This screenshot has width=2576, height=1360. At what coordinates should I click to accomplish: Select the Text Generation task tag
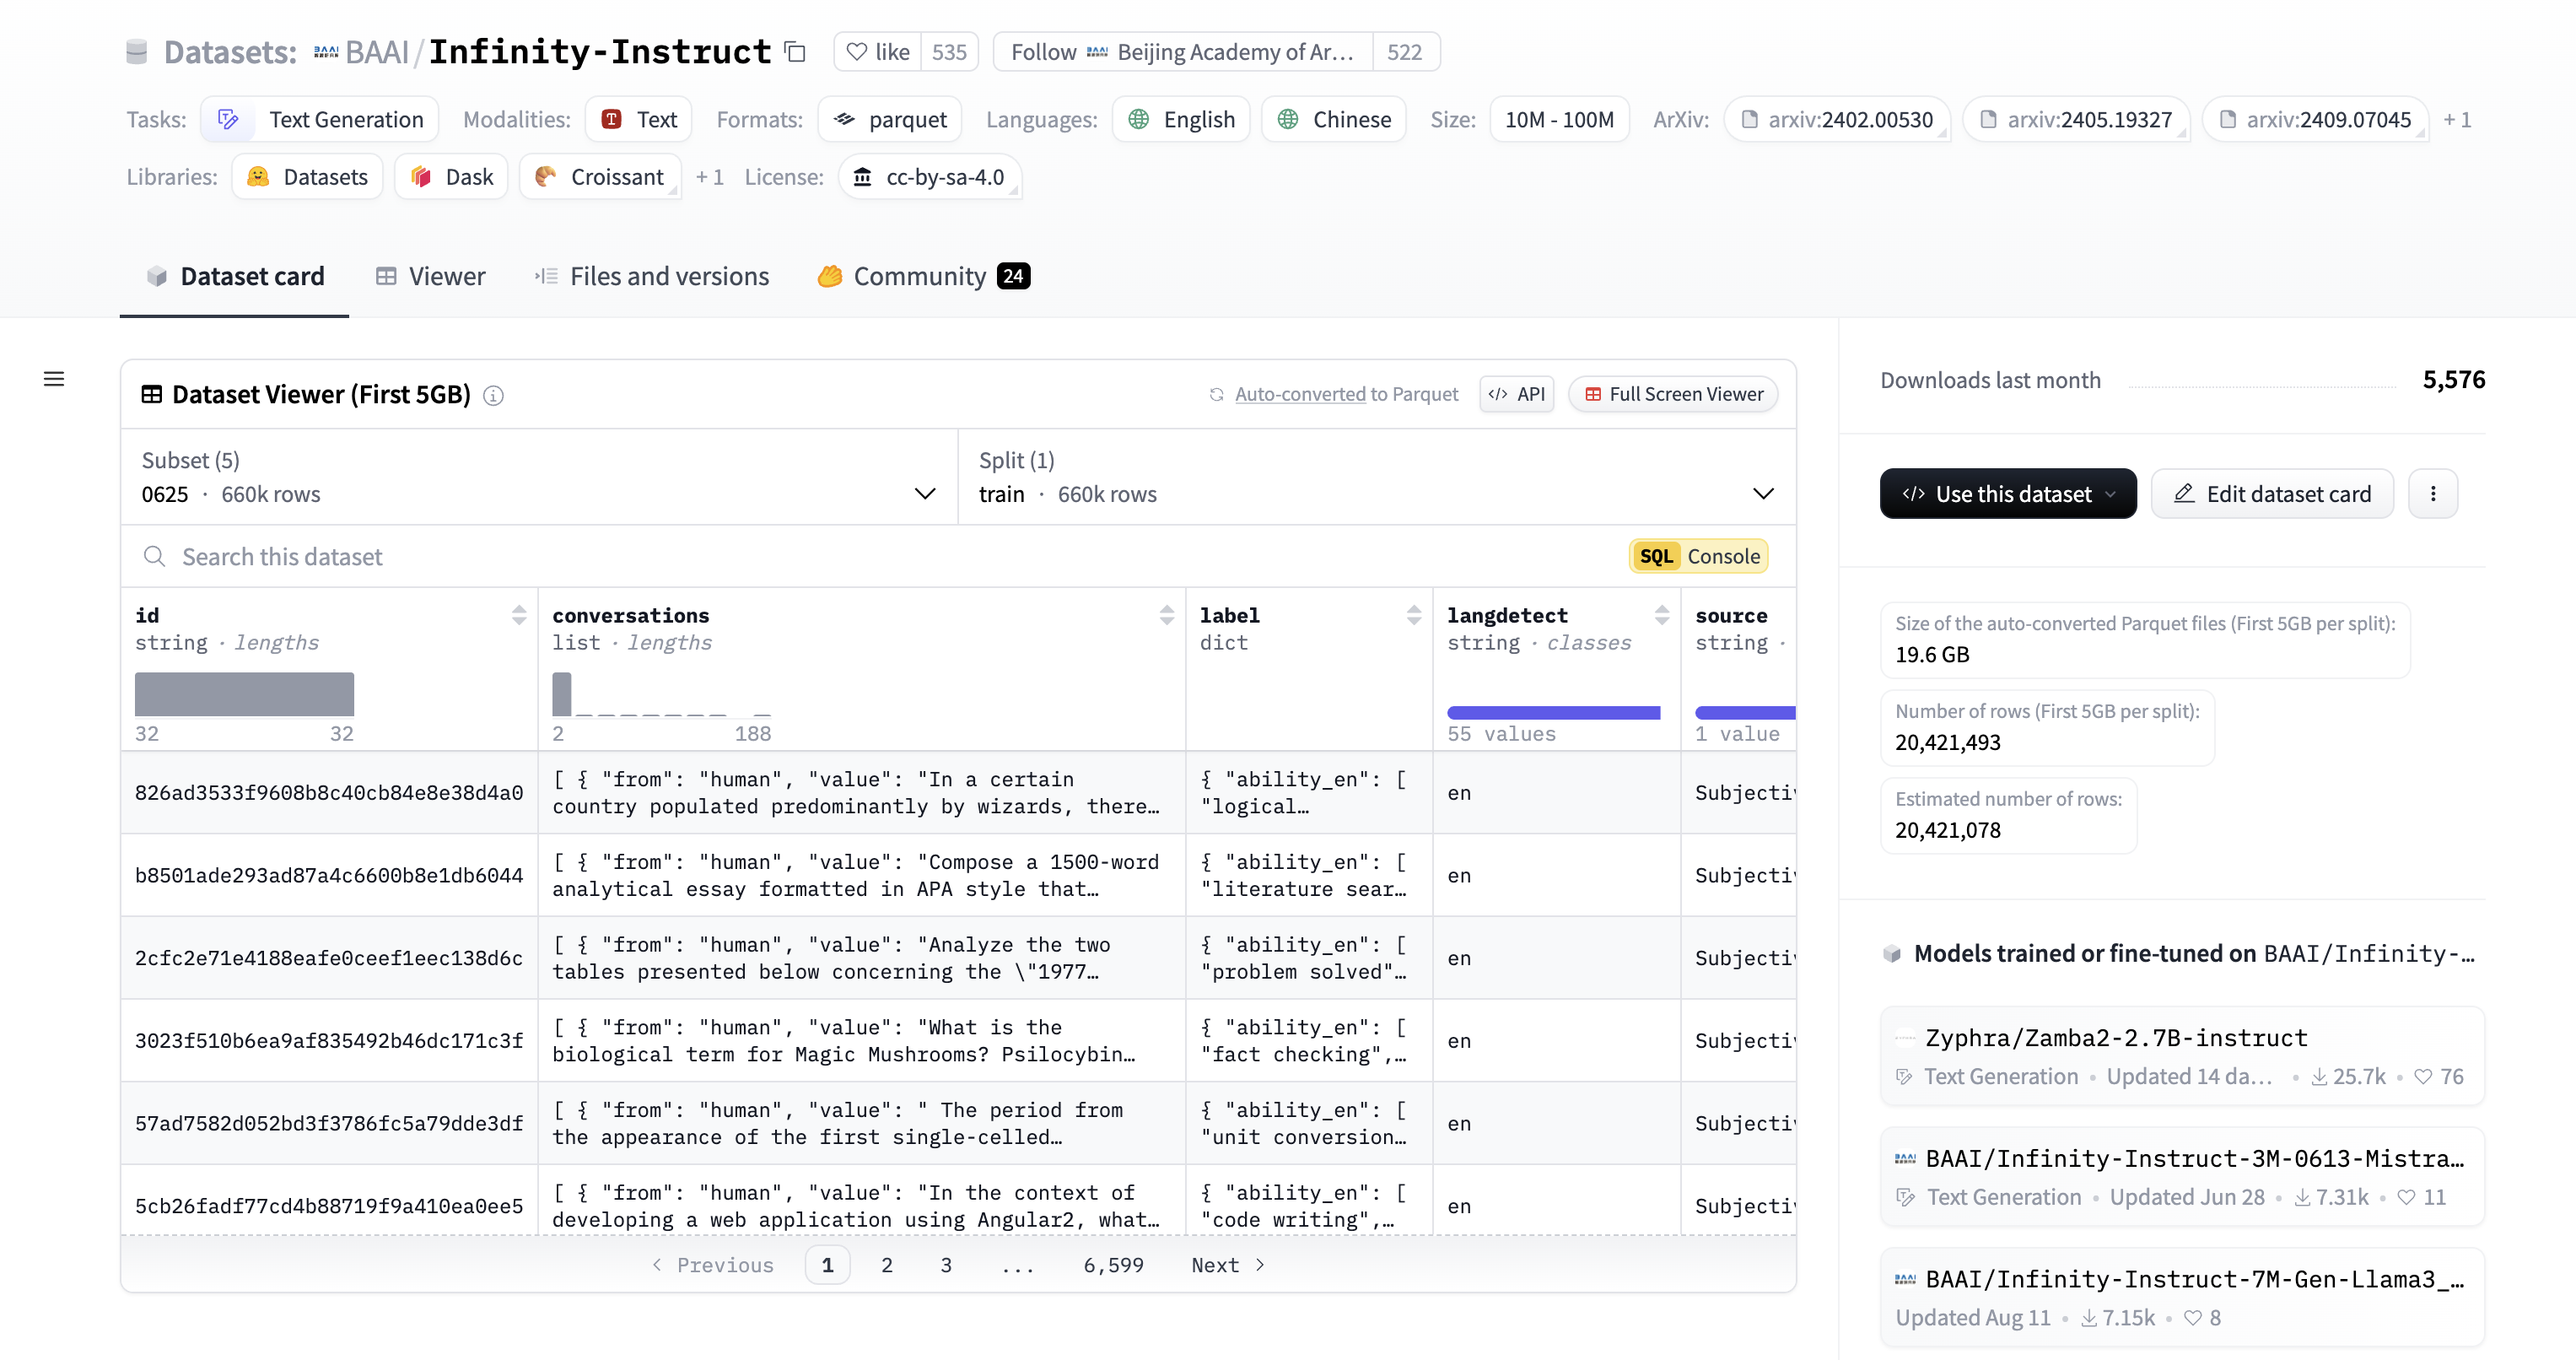point(319,120)
